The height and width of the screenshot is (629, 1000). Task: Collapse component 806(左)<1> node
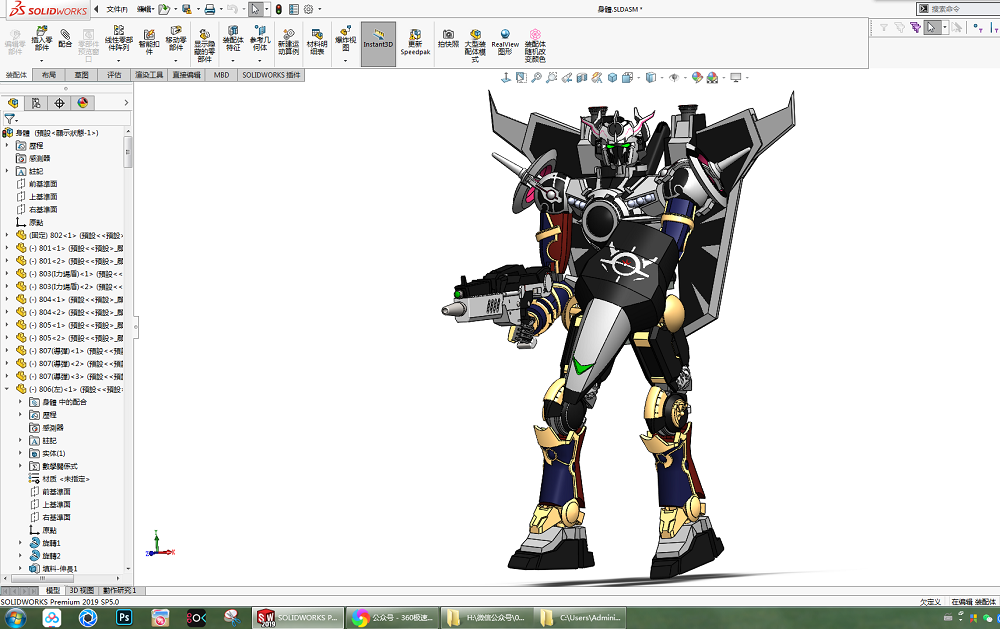[7, 388]
